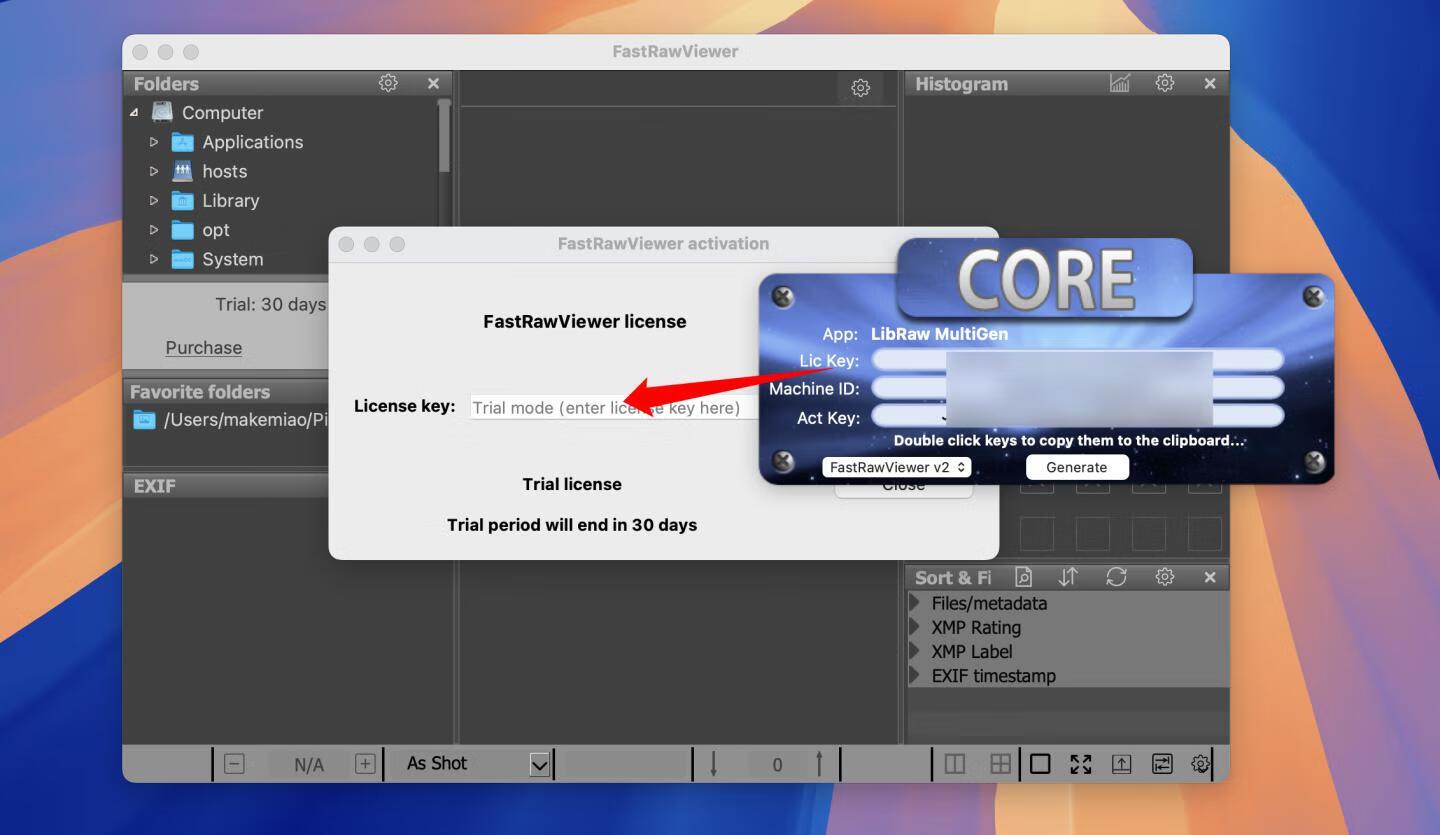The width and height of the screenshot is (1440, 835).
Task: Select the single image view icon
Action: [x=1040, y=764]
